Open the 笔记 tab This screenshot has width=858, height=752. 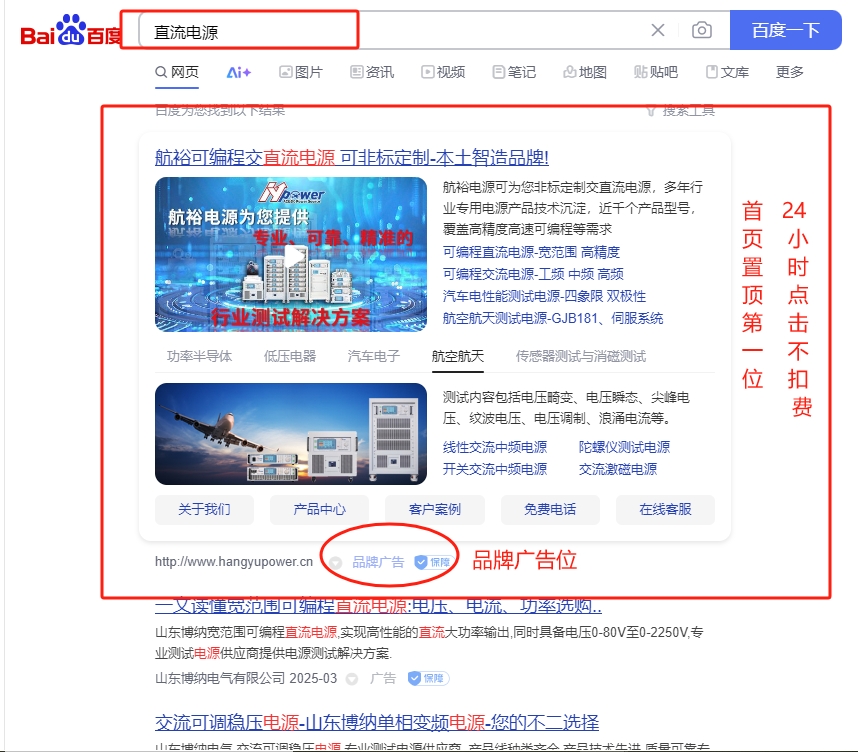coord(514,72)
